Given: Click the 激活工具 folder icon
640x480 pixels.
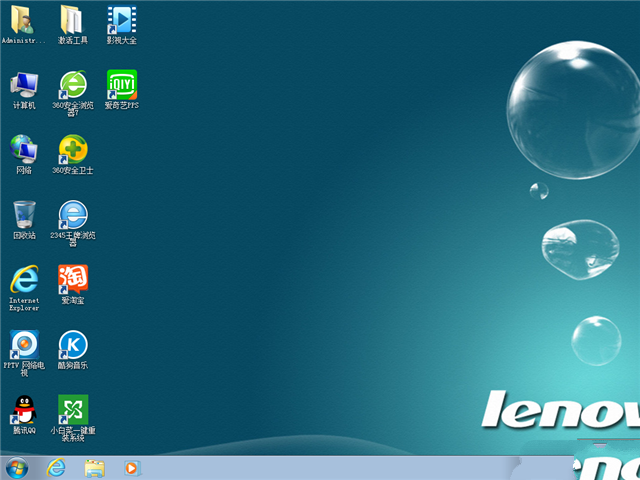Looking at the screenshot, I should 72,20.
